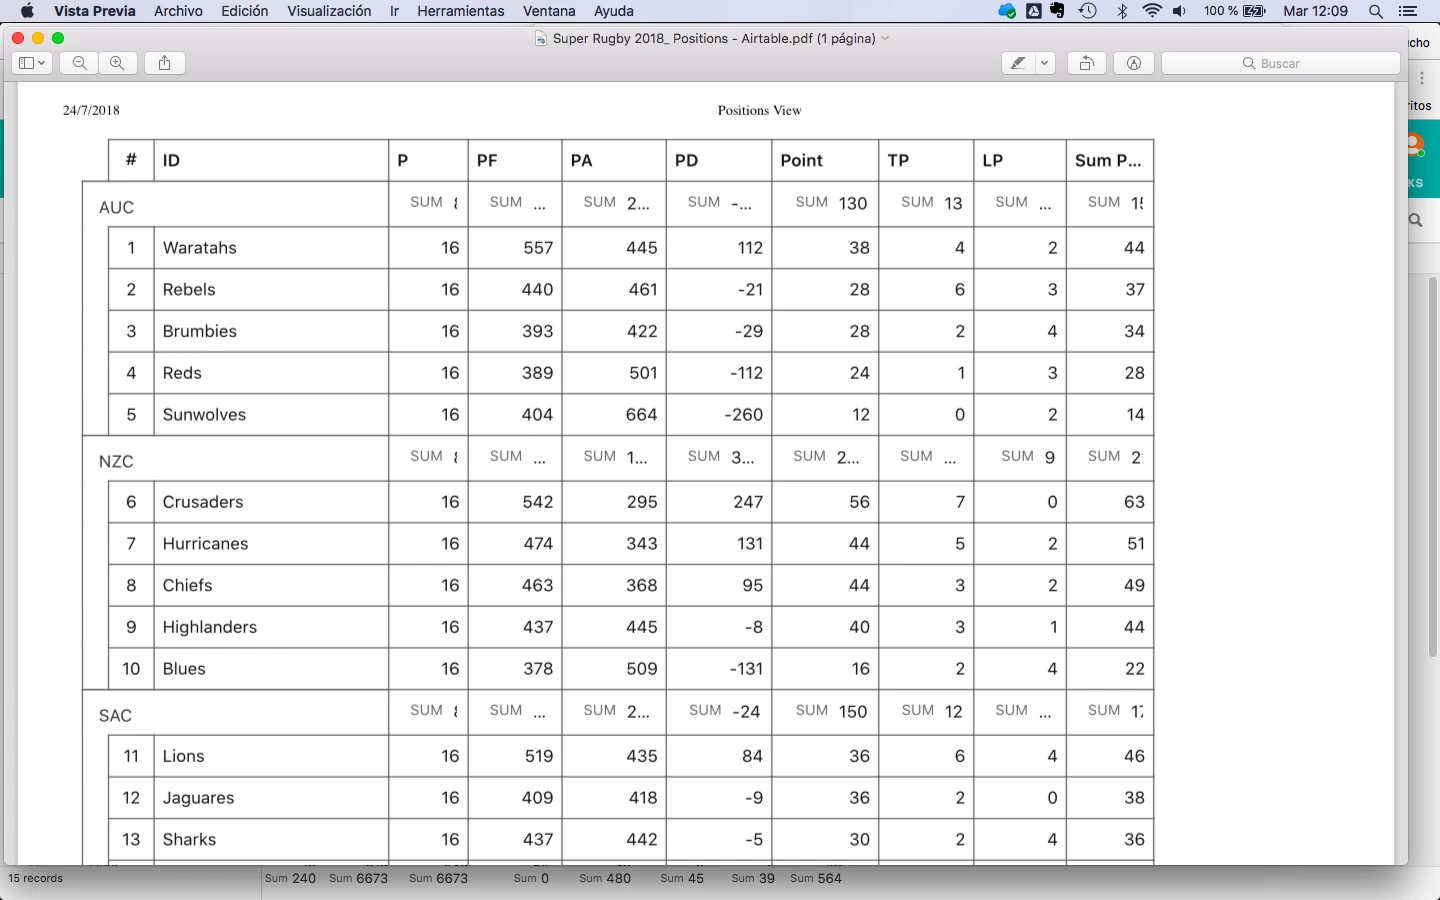Click Sum 564 in background window footer
The width and height of the screenshot is (1440, 900).
pyautogui.click(x=816, y=878)
